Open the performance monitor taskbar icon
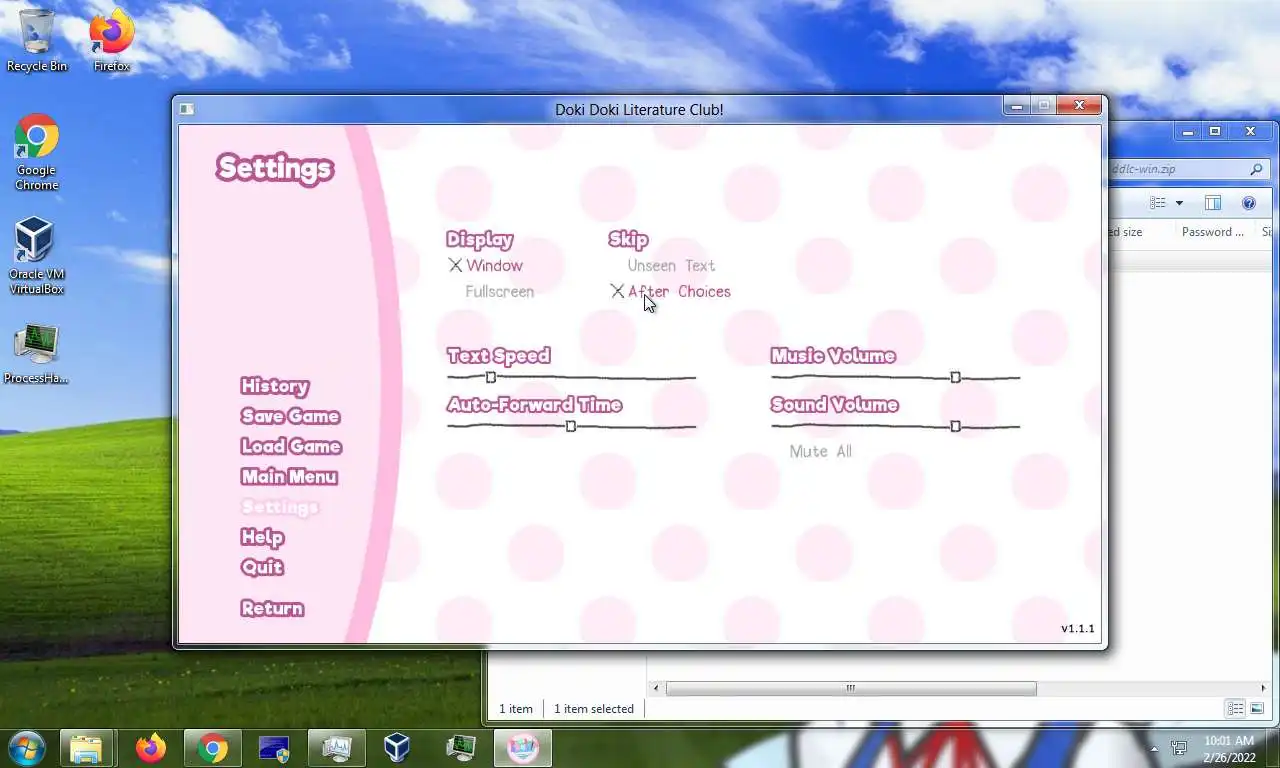1280x768 pixels. tap(335, 748)
